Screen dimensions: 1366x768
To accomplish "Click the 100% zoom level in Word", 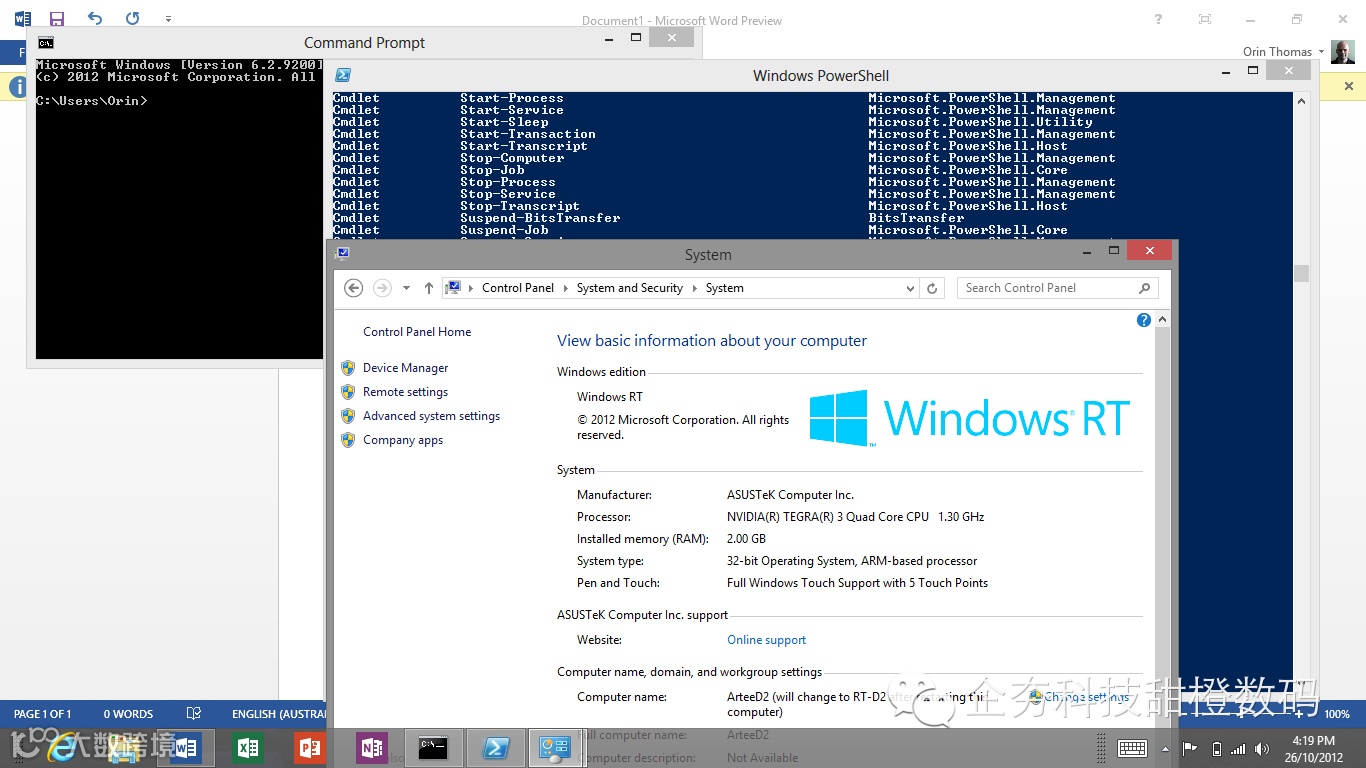I will click(1337, 714).
